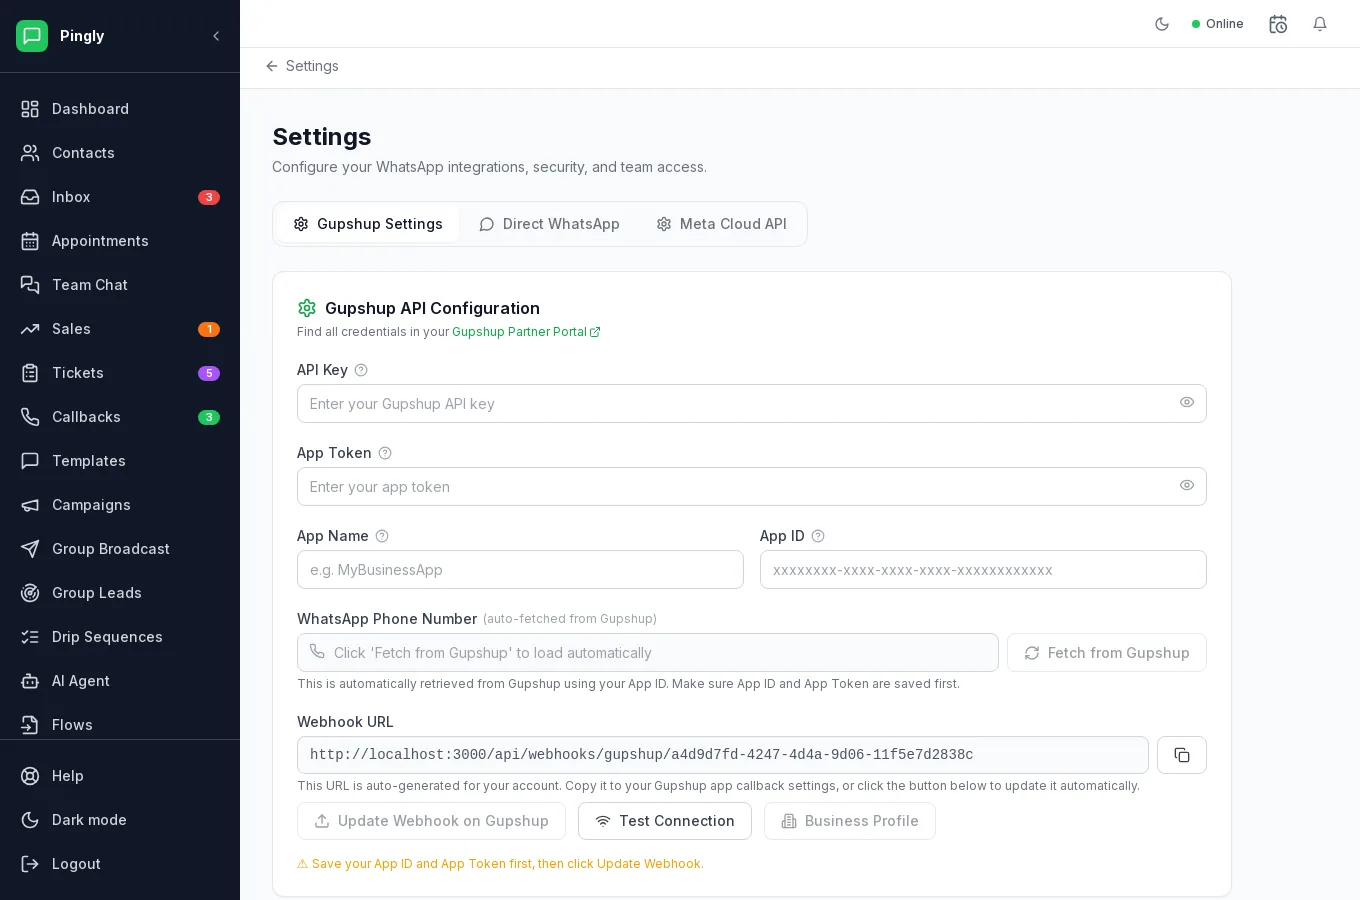Select the Gupshup Settings tab
This screenshot has height=900, width=1360.
(x=368, y=224)
